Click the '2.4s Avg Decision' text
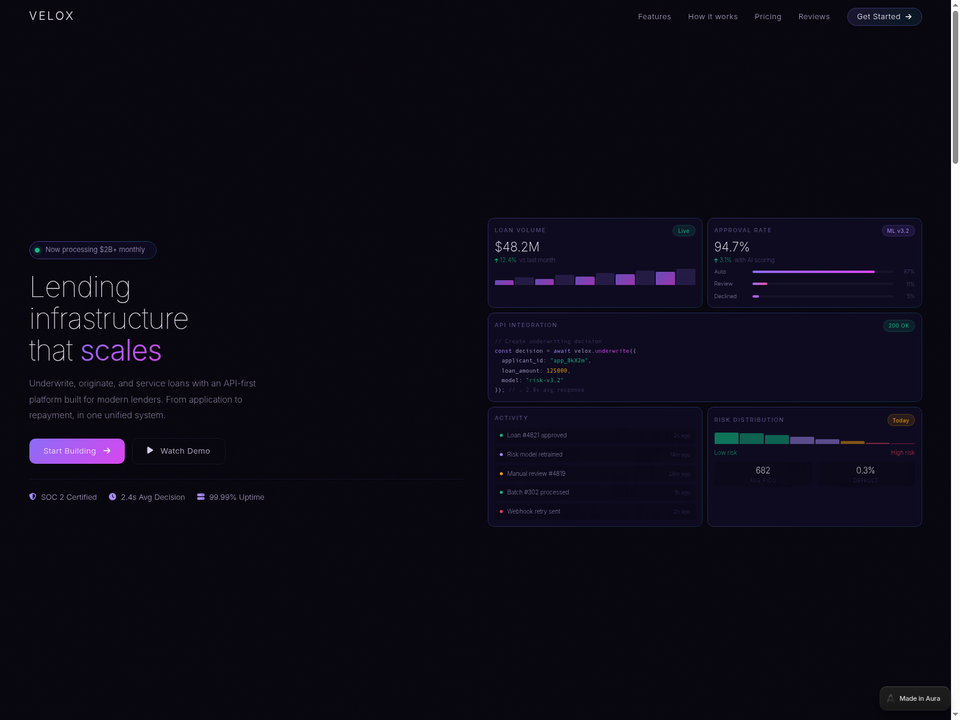Screen dimensions: 960x720 click(152, 497)
